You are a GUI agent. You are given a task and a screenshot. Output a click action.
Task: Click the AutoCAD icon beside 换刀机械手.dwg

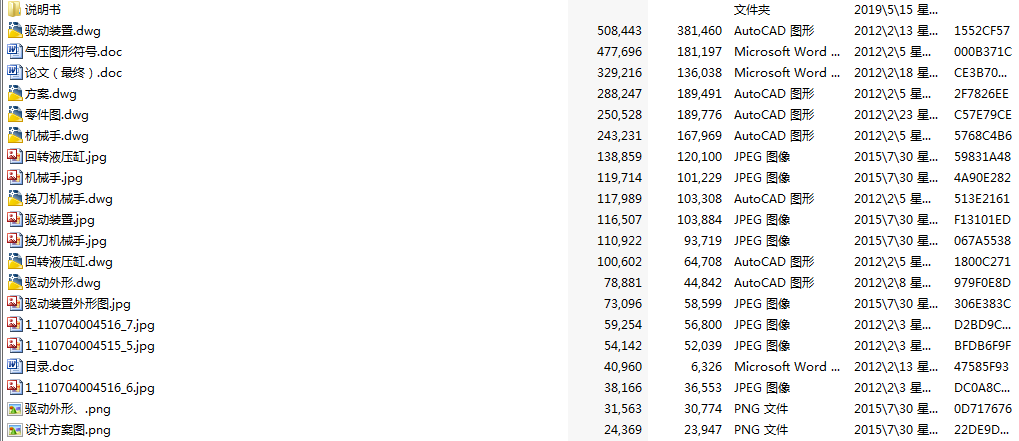pos(14,198)
